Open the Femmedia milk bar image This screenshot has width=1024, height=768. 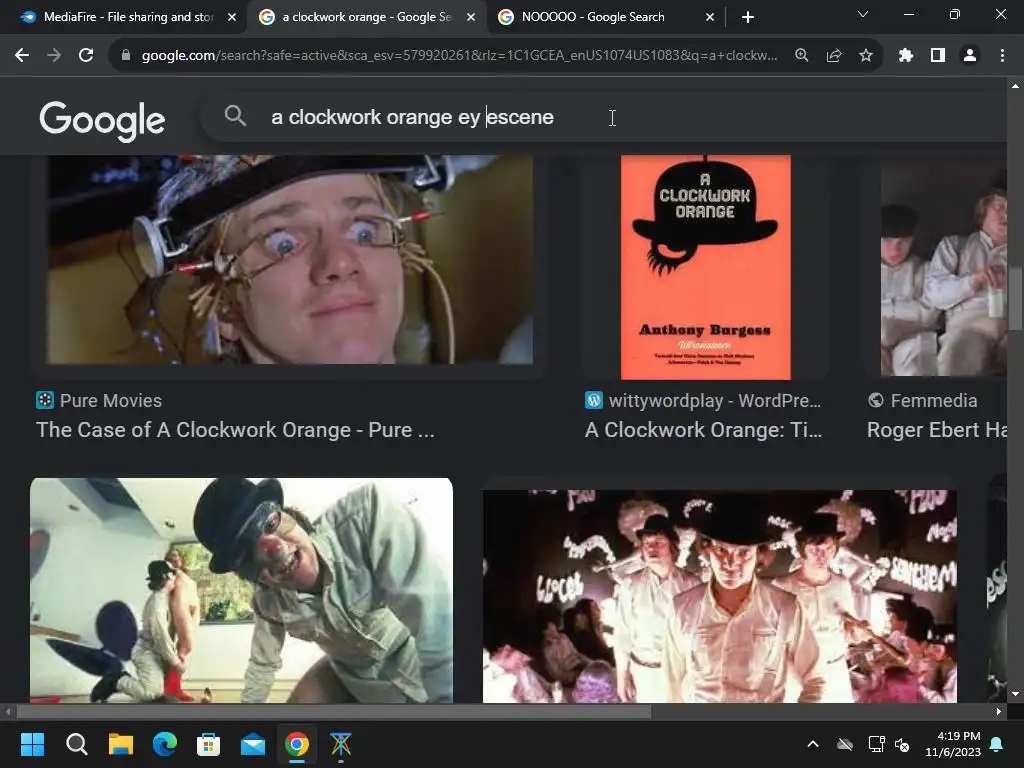pos(944,266)
